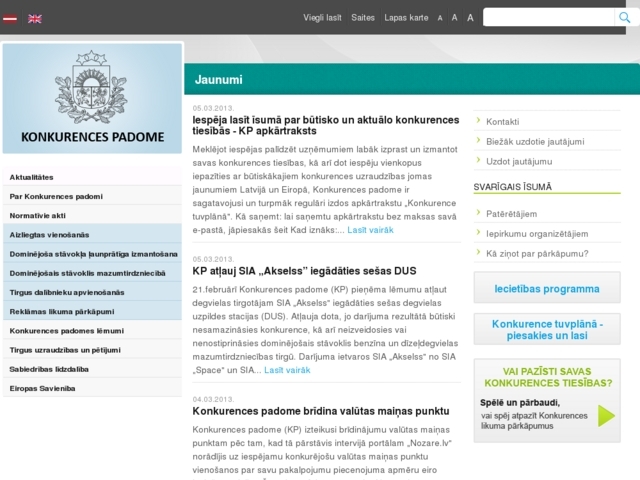This screenshot has width=640, height=480.
Task: Focus the search input field
Action: [x=549, y=18]
